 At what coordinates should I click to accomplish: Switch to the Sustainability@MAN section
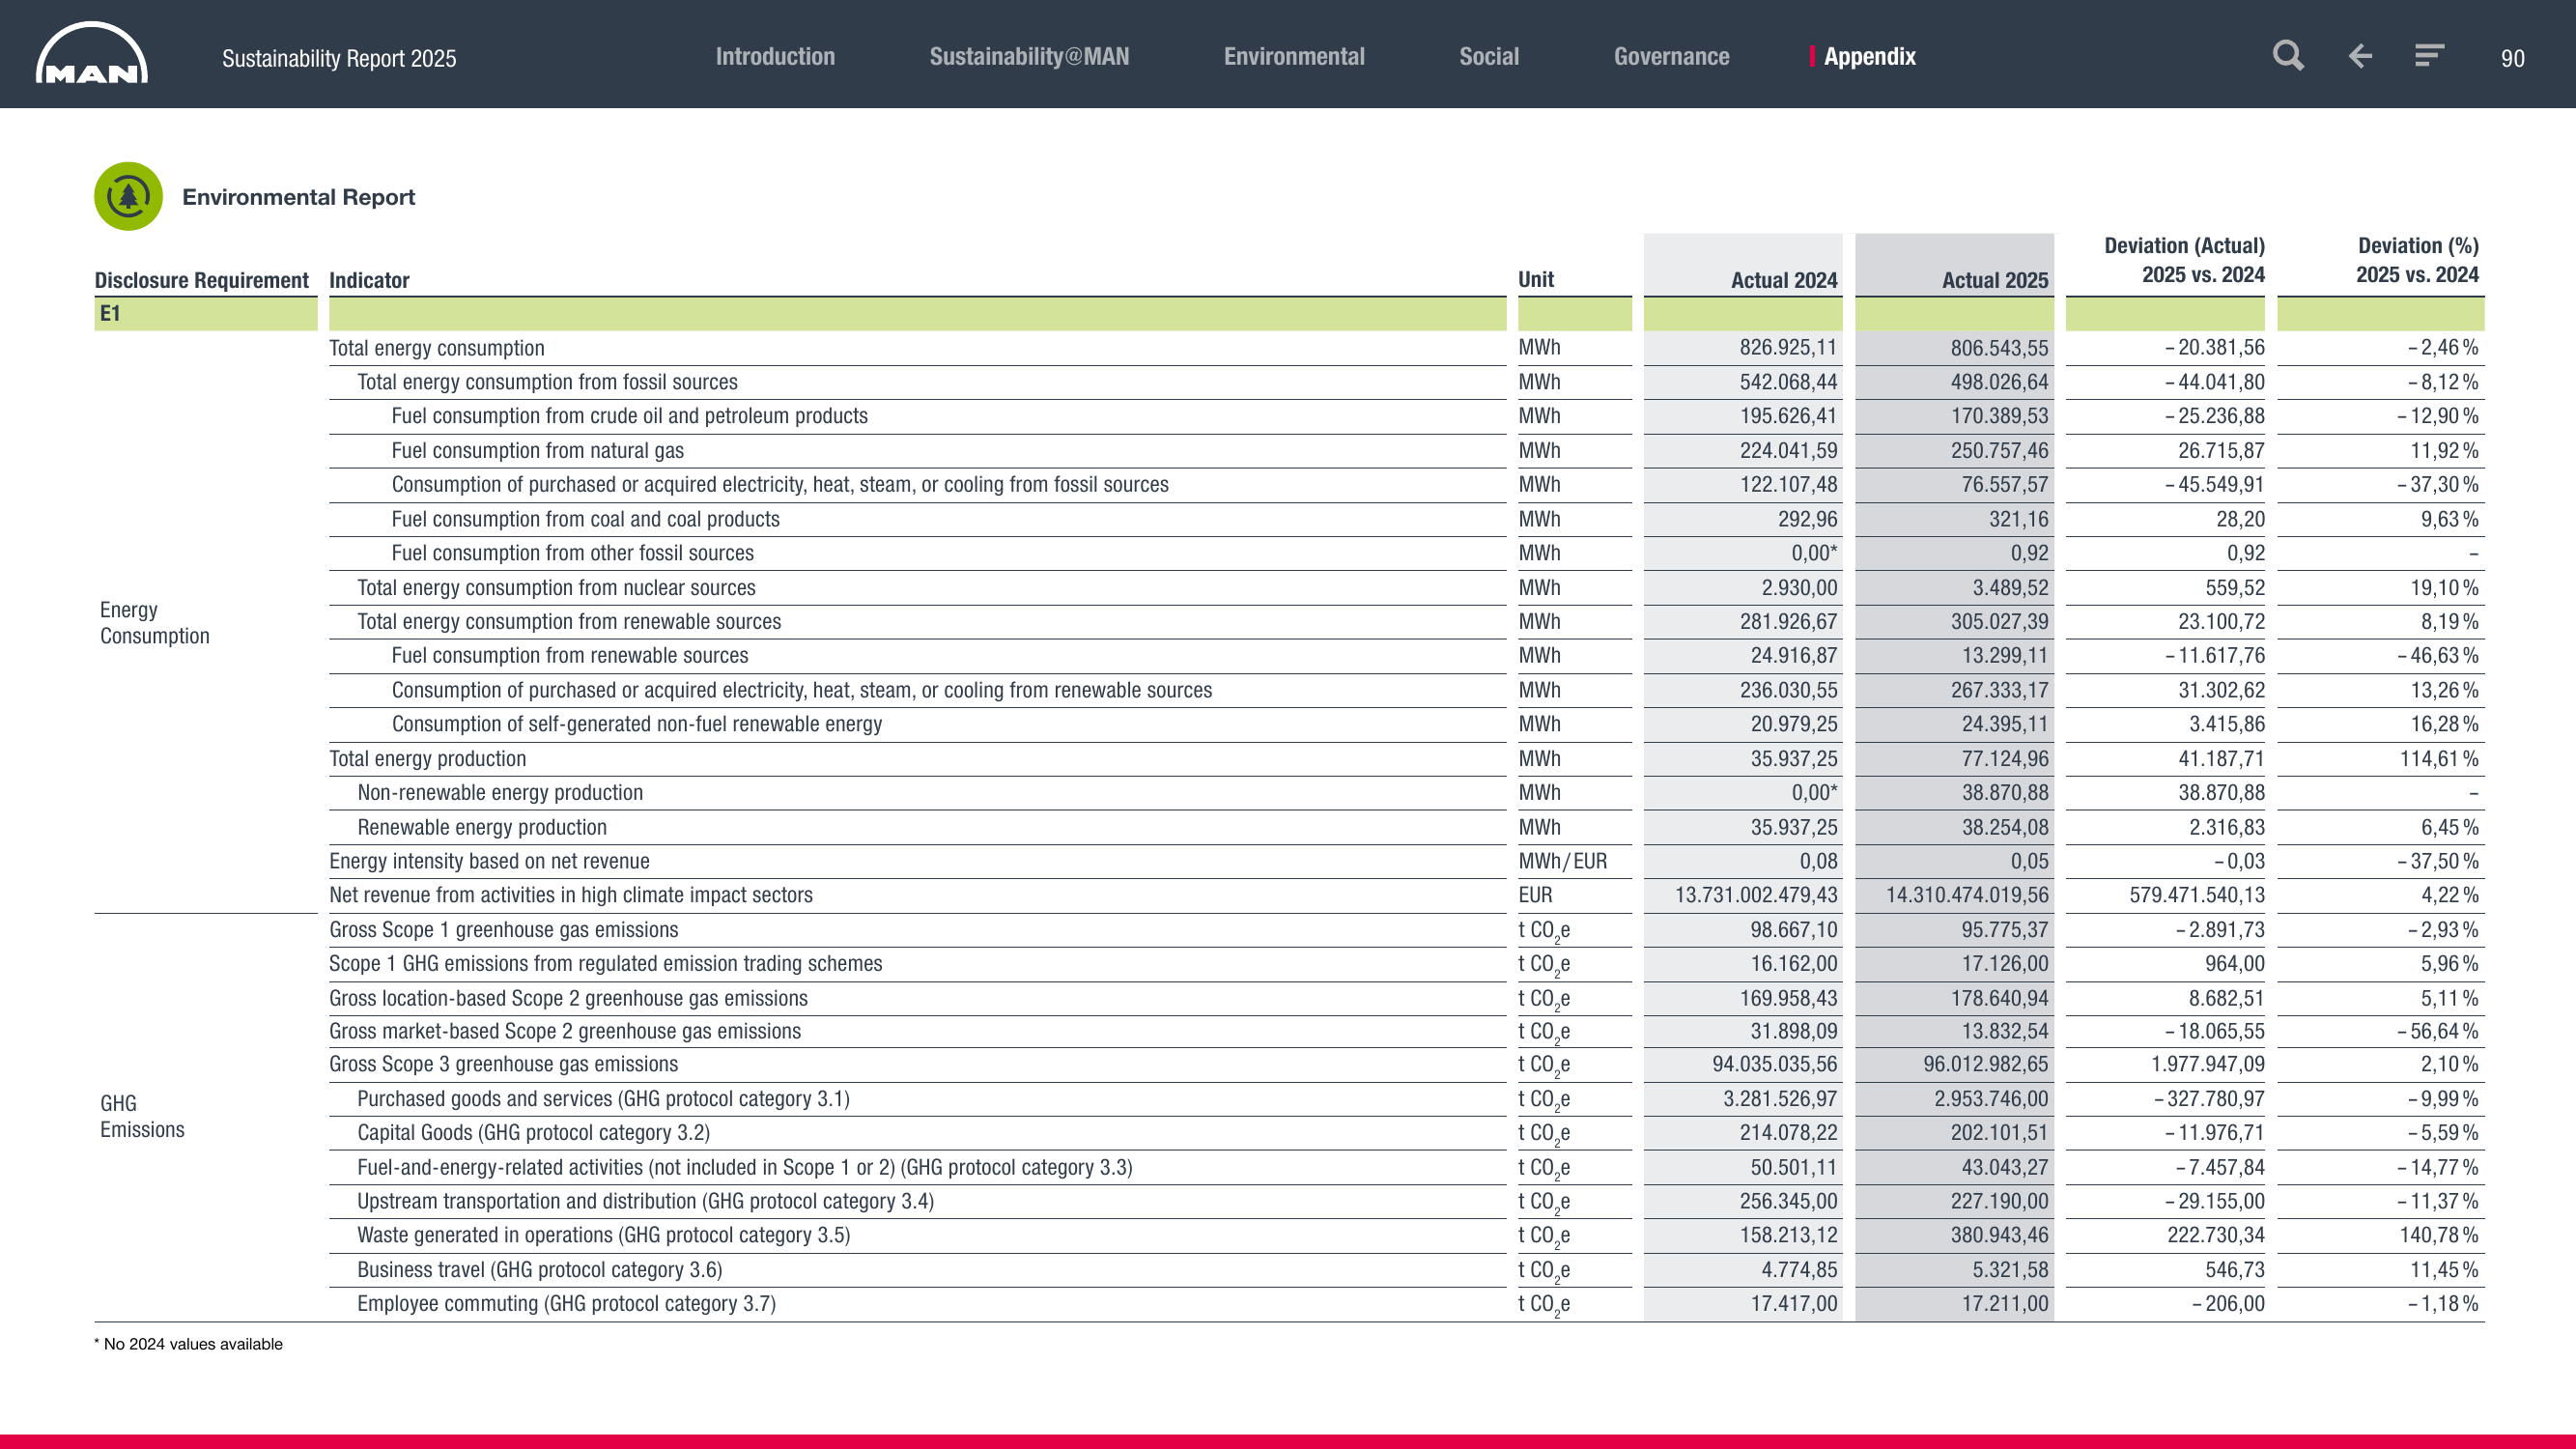point(1029,57)
